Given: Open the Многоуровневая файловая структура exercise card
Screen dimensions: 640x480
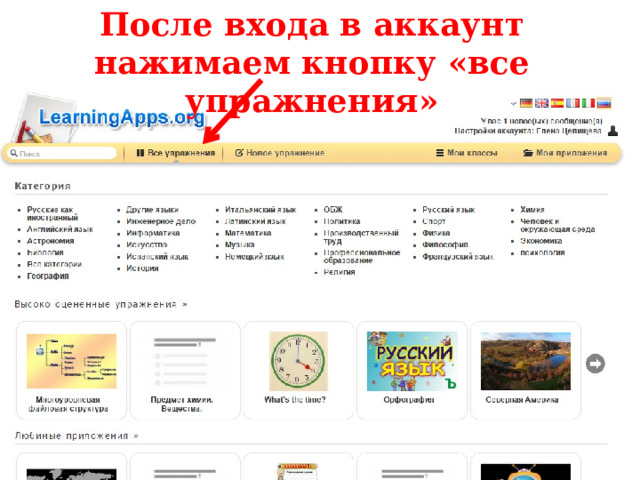Looking at the screenshot, I should click(x=71, y=371).
